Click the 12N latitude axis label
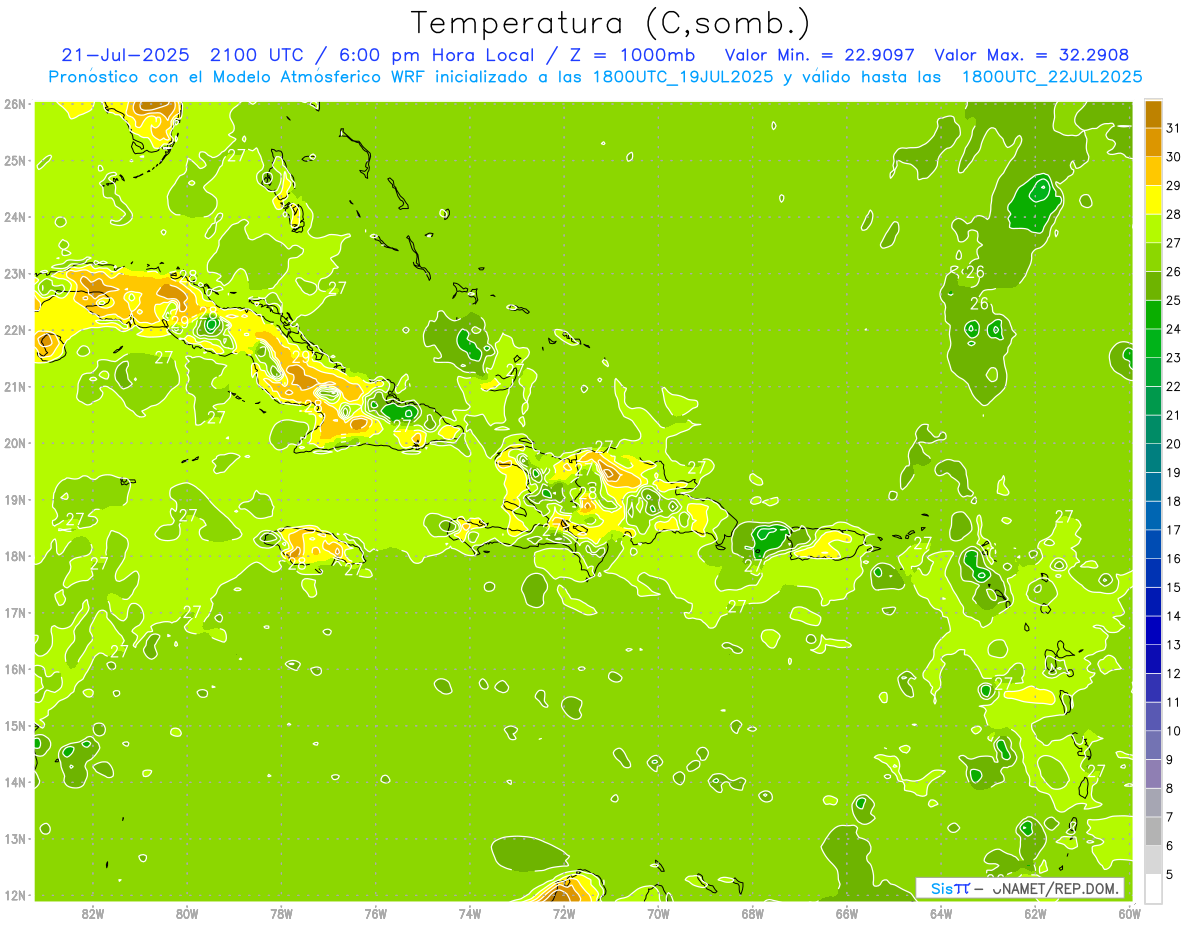The height and width of the screenshot is (927, 1200). tap(14, 895)
